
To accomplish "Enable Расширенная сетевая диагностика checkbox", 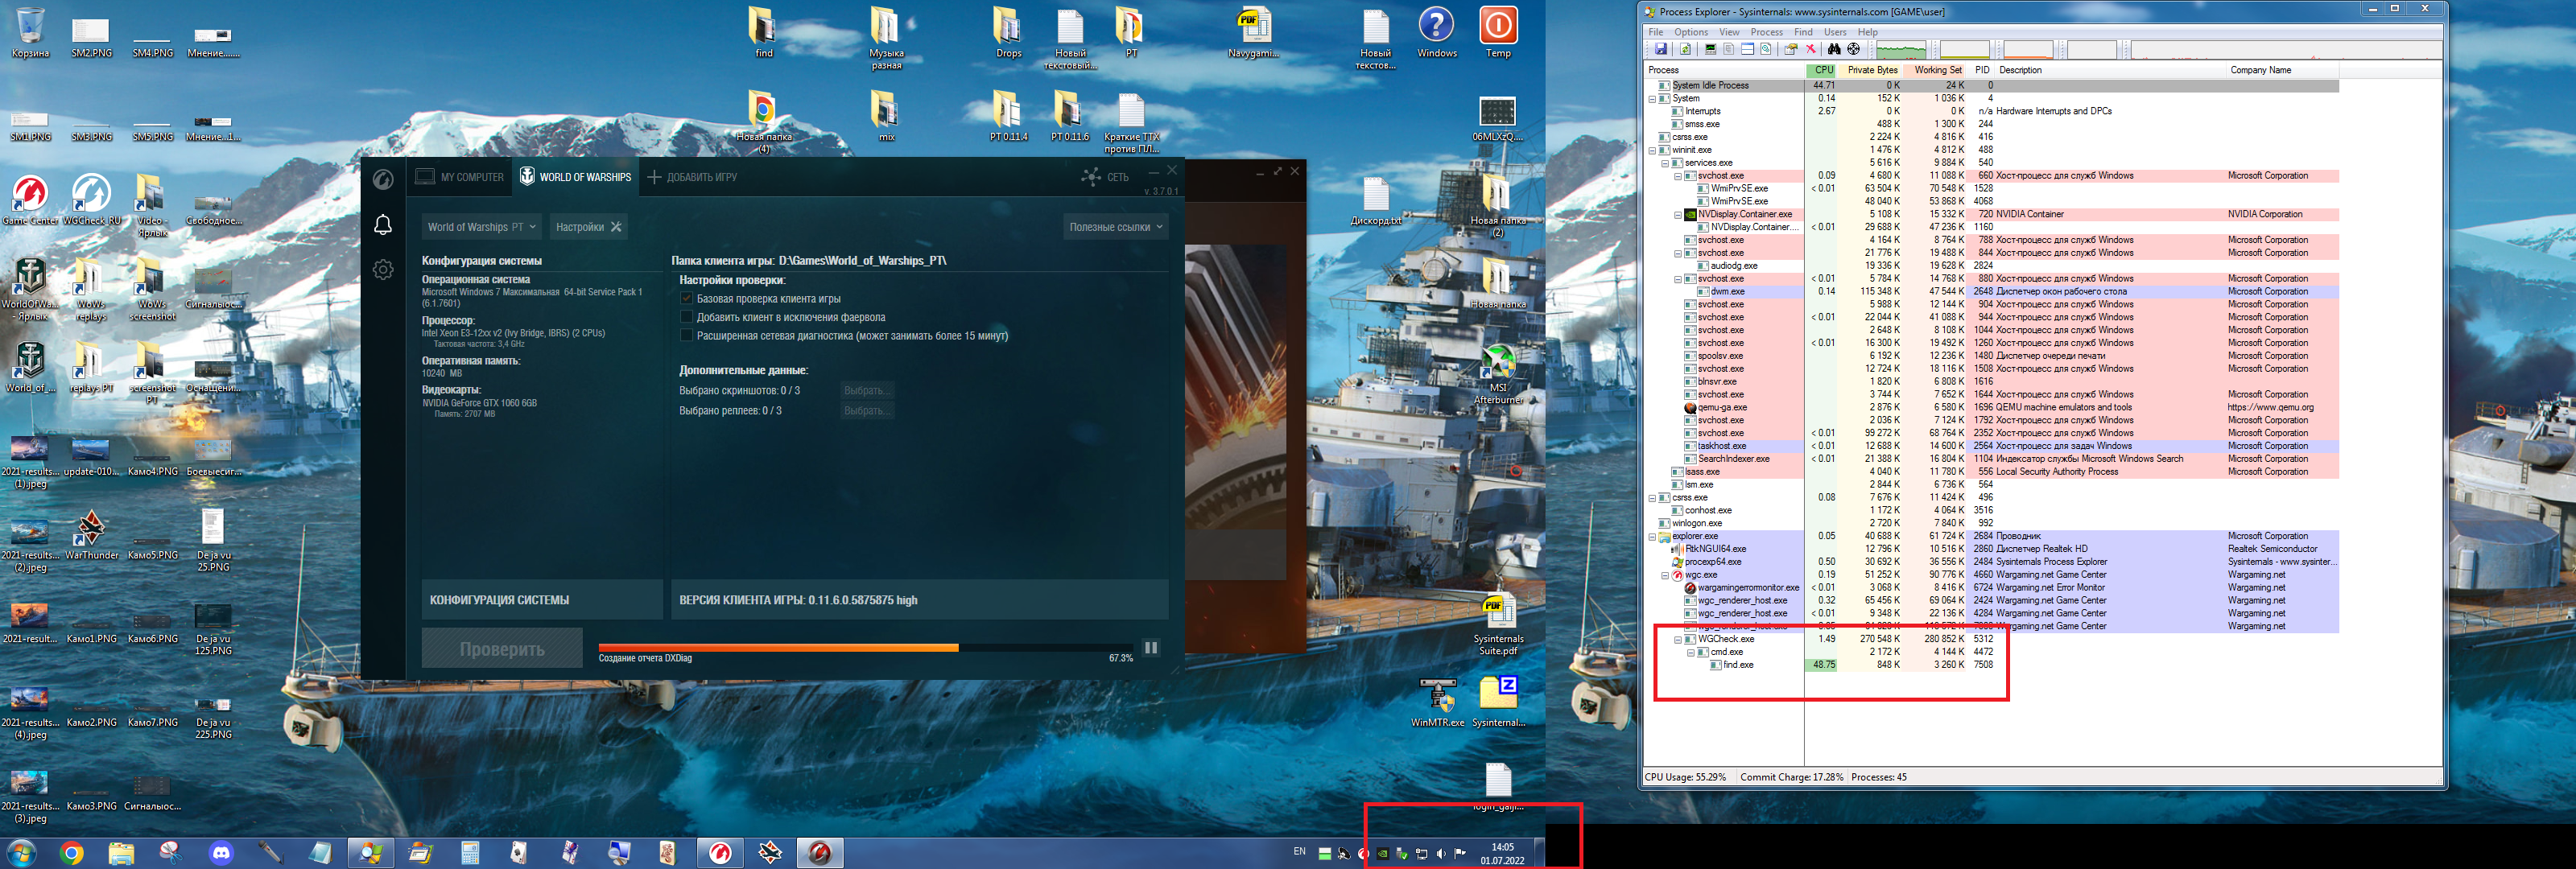I will tap(686, 336).
